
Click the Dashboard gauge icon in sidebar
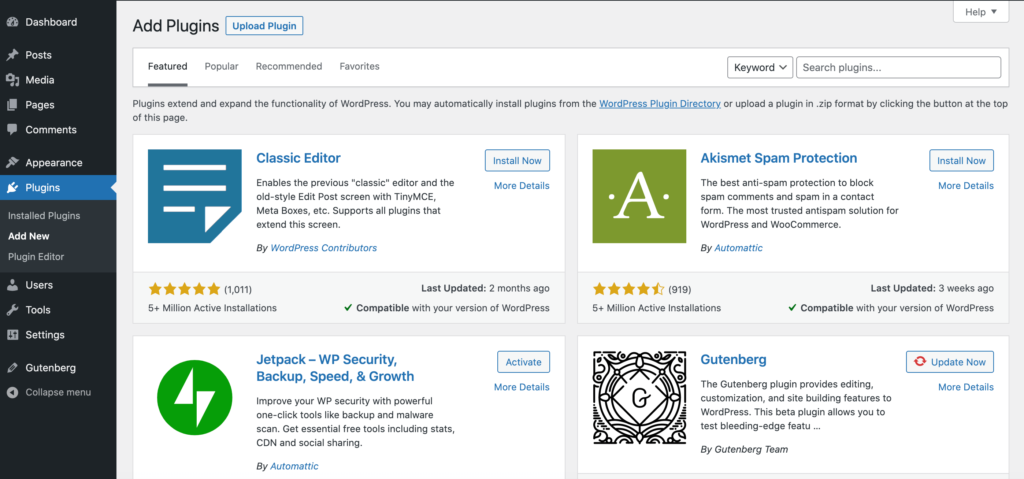click(x=12, y=22)
